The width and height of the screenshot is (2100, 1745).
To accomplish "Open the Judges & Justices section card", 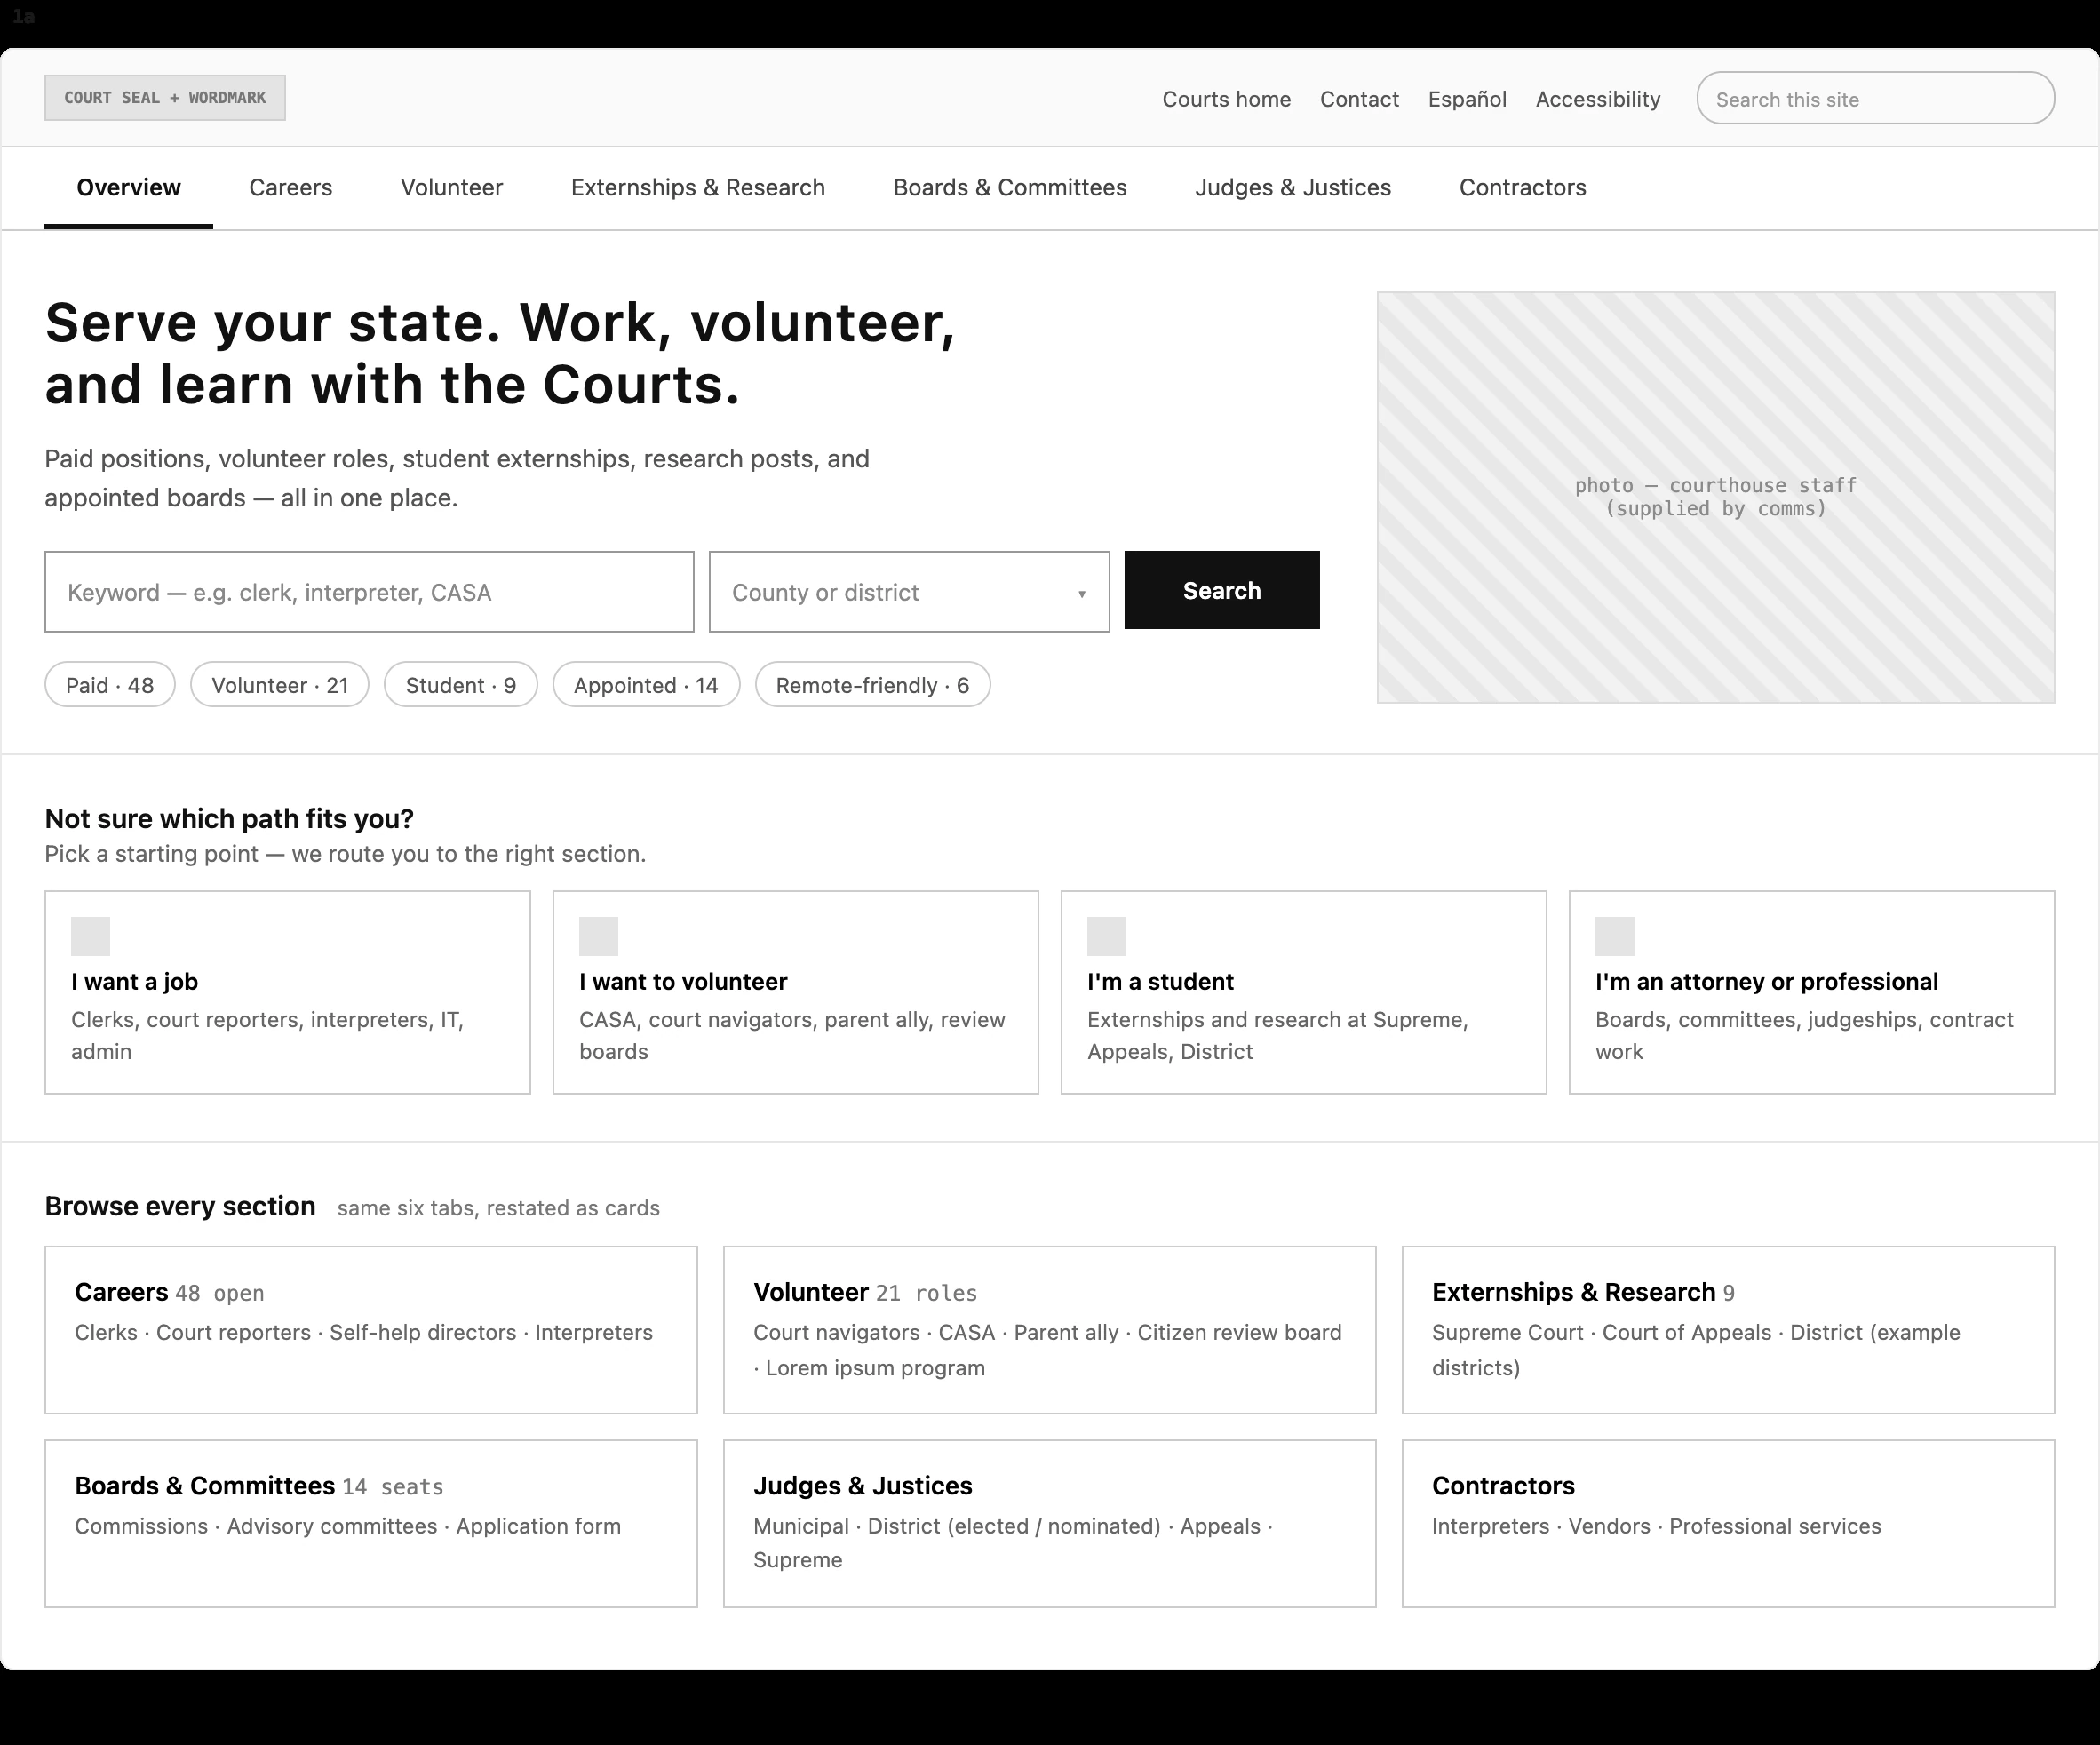I will click(1050, 1524).
